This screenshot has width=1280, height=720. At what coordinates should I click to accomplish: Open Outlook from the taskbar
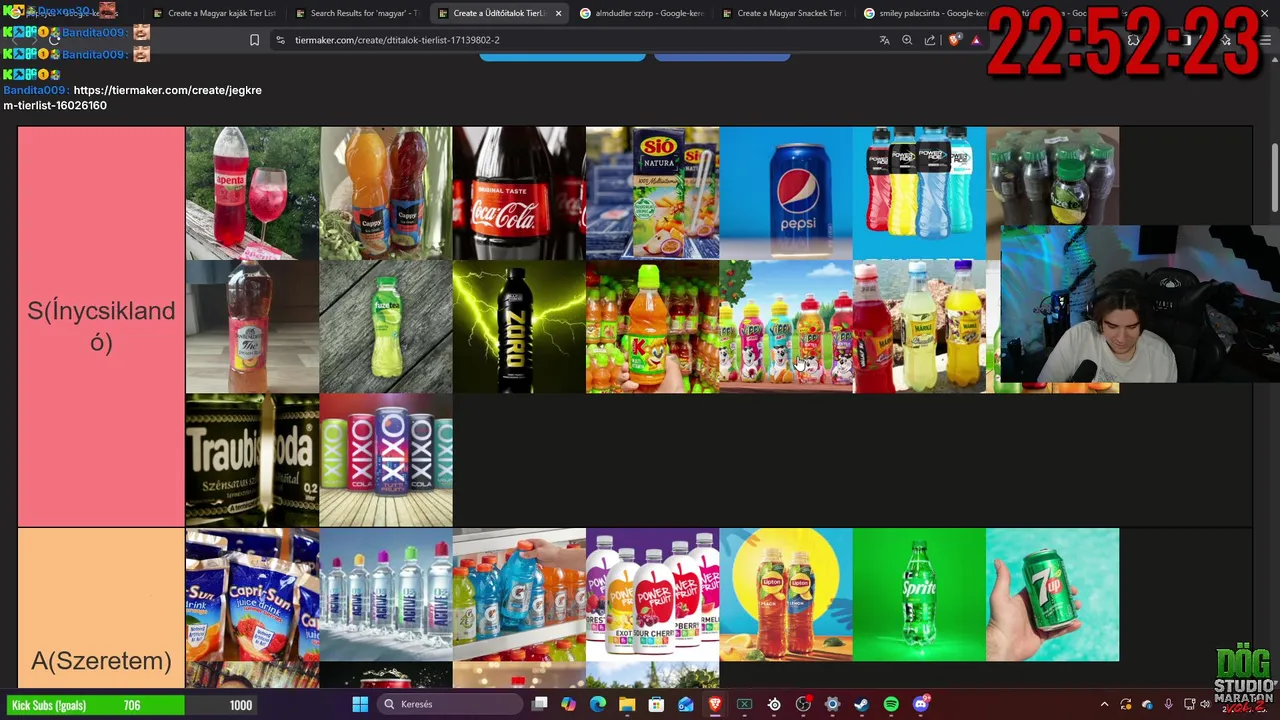click(x=686, y=704)
